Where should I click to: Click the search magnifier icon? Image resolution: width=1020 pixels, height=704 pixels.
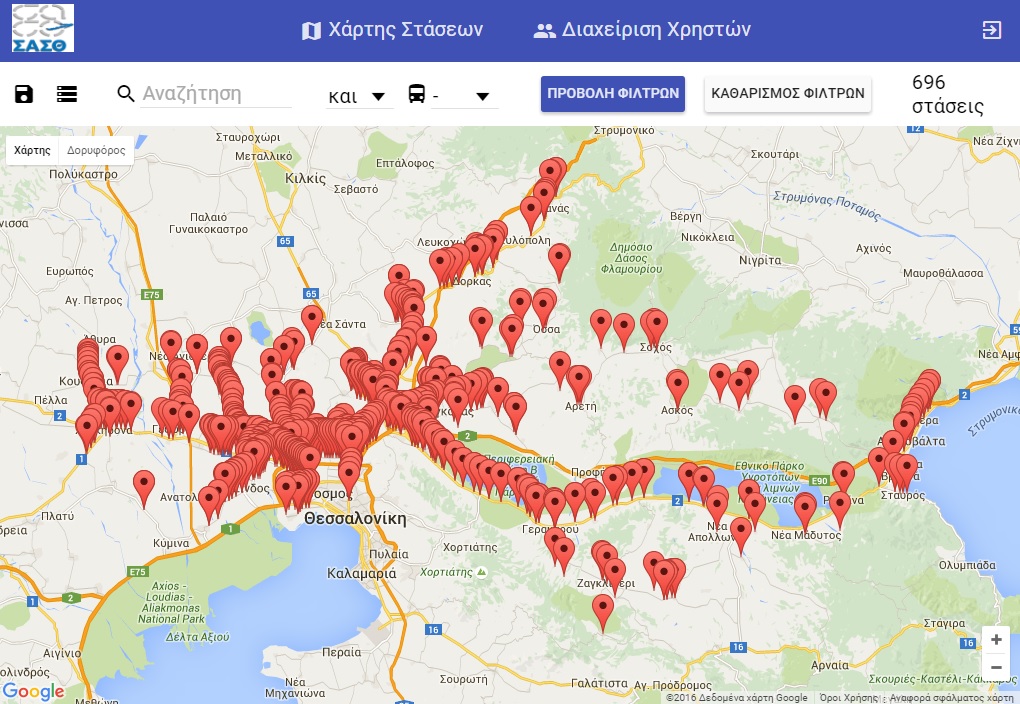click(x=126, y=94)
